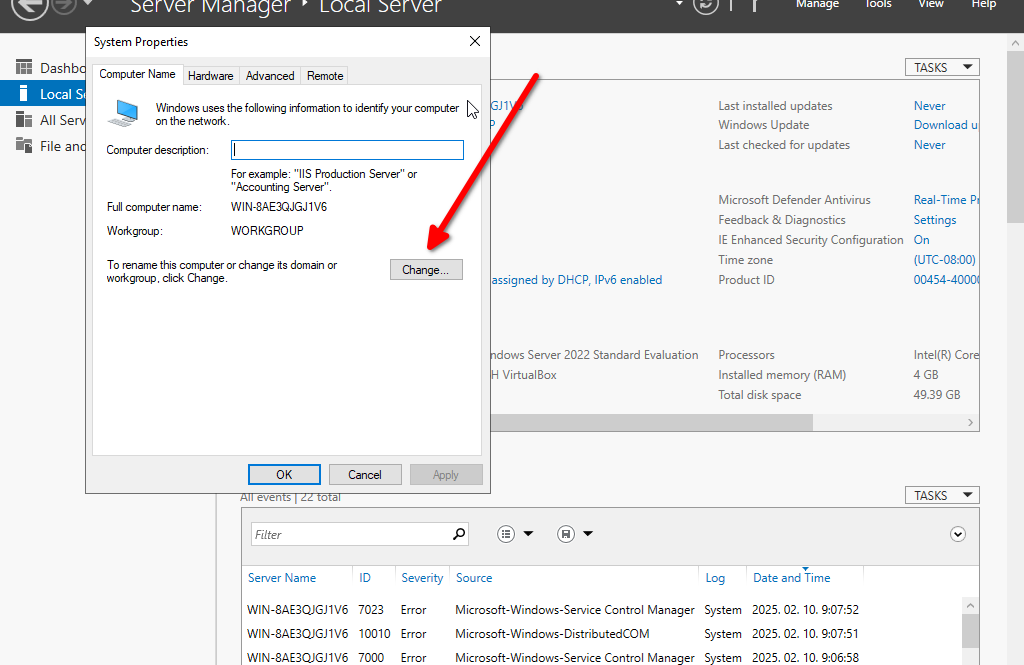Click the events list criteria icon
The image size is (1024, 665).
click(507, 534)
